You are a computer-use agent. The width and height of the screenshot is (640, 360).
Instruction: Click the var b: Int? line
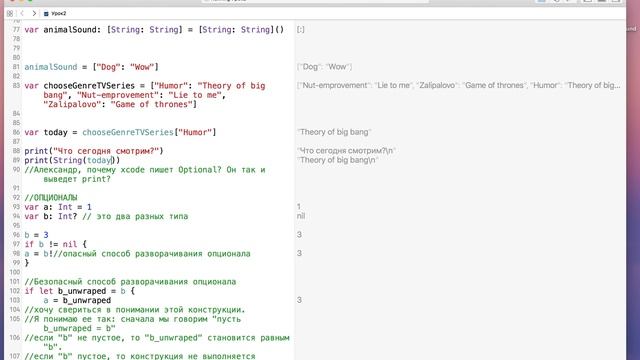(106, 216)
